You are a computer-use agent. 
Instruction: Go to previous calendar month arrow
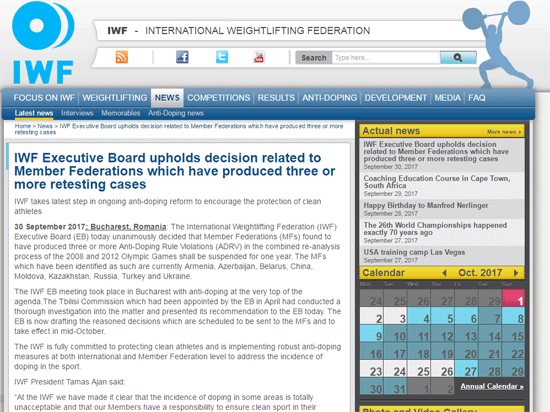click(444, 272)
